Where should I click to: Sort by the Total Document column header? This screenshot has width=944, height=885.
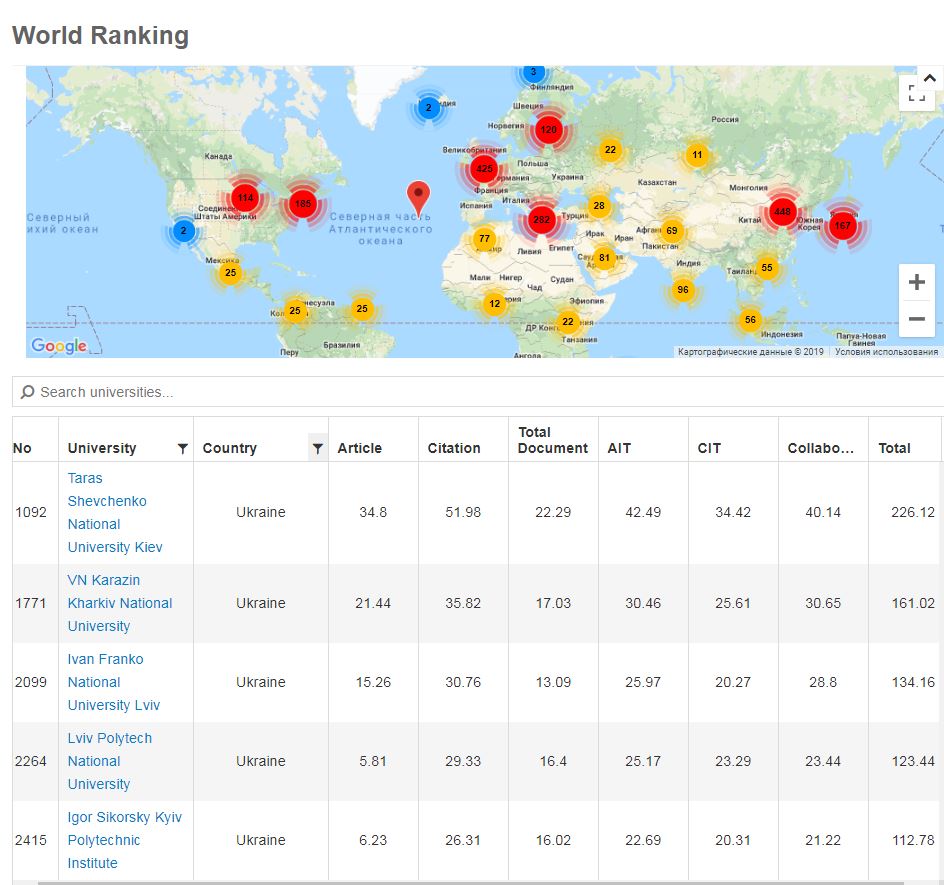[553, 440]
